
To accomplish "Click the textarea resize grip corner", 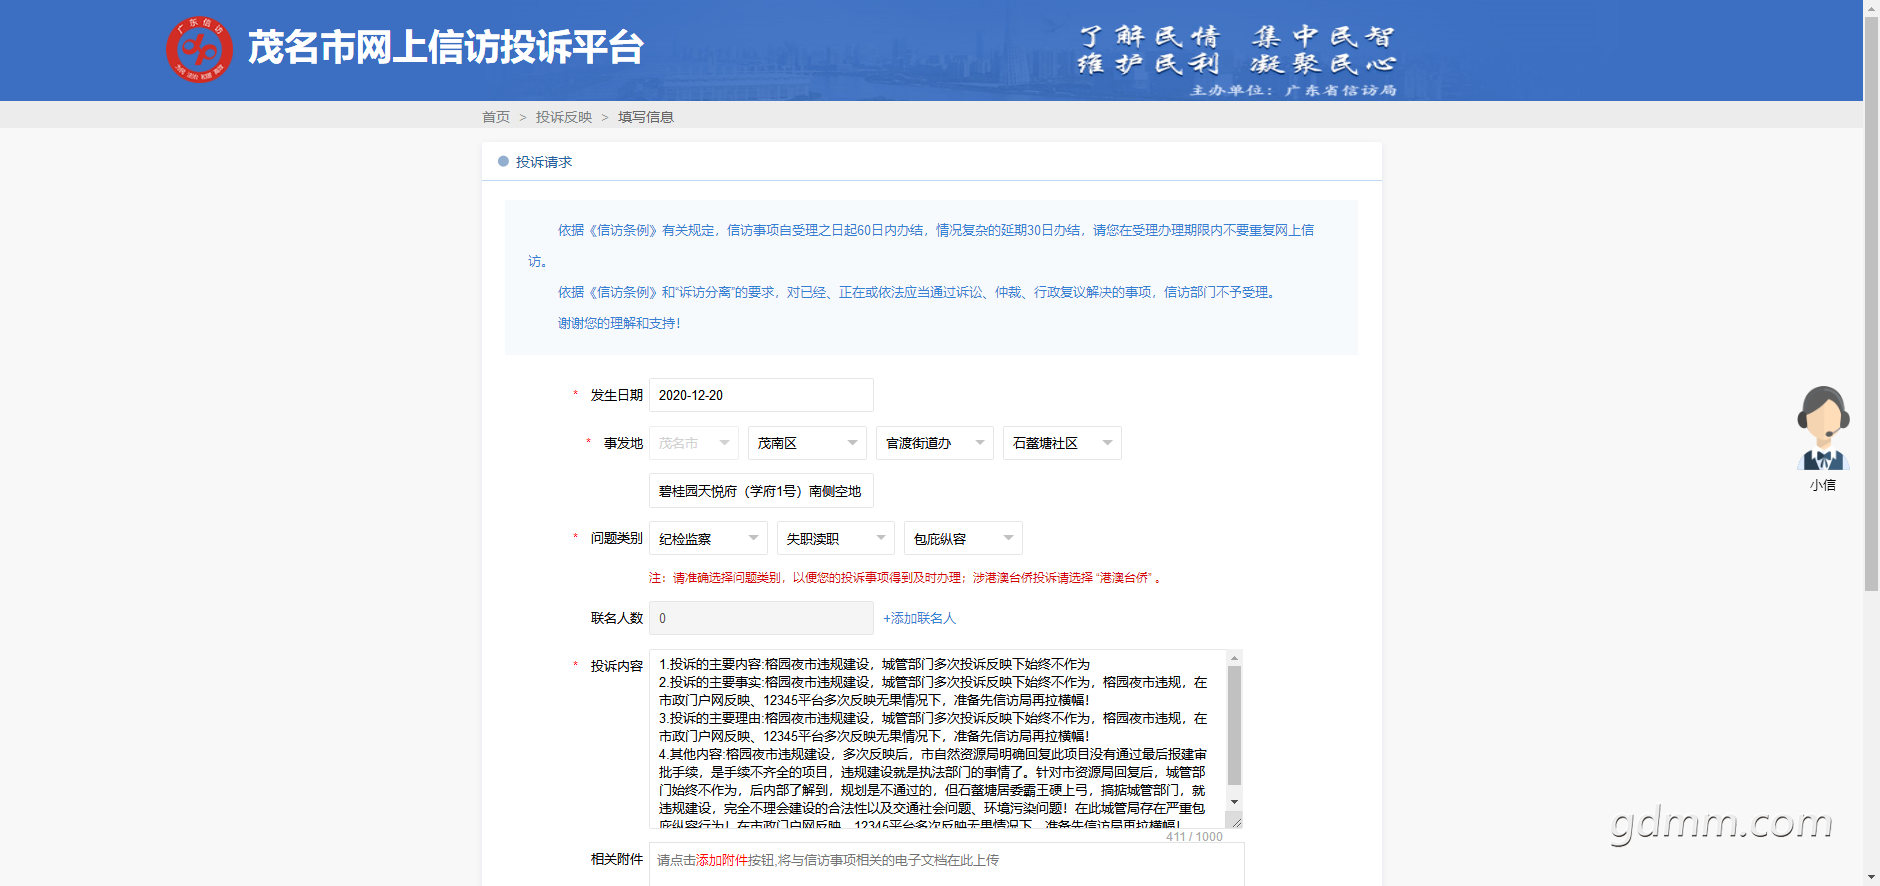I will (1235, 821).
